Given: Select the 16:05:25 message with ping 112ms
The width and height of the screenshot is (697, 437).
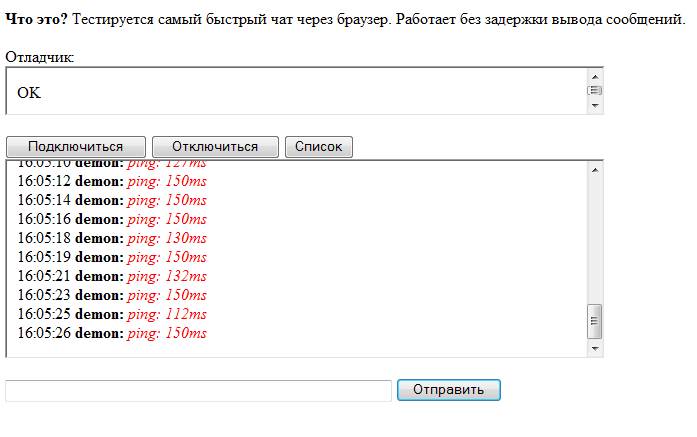Looking at the screenshot, I should 112,314.
